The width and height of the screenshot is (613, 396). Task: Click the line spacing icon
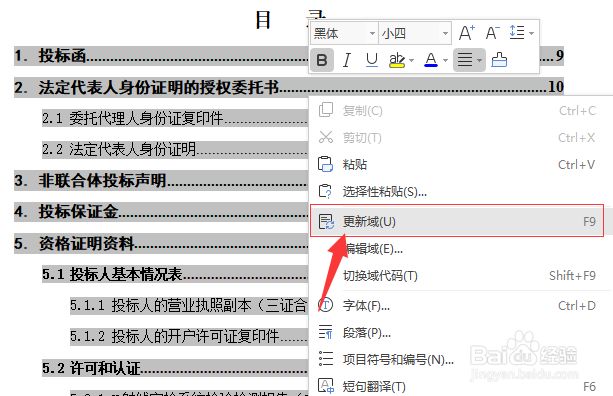pyautogui.click(x=517, y=32)
